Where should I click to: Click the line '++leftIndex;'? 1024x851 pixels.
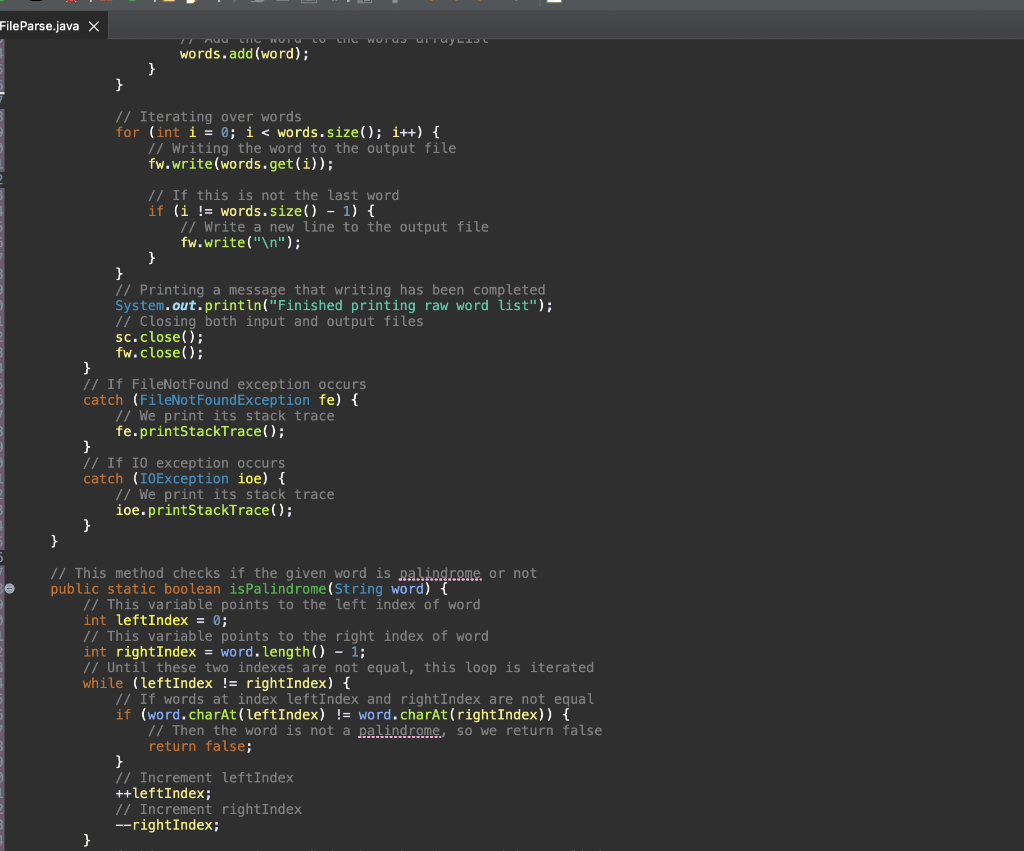coord(163,794)
